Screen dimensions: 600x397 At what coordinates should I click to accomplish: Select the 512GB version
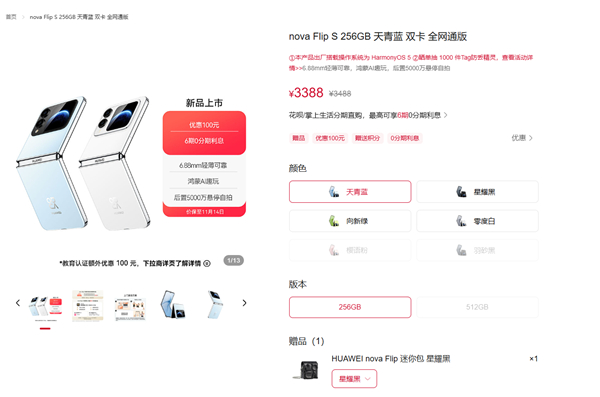click(477, 307)
